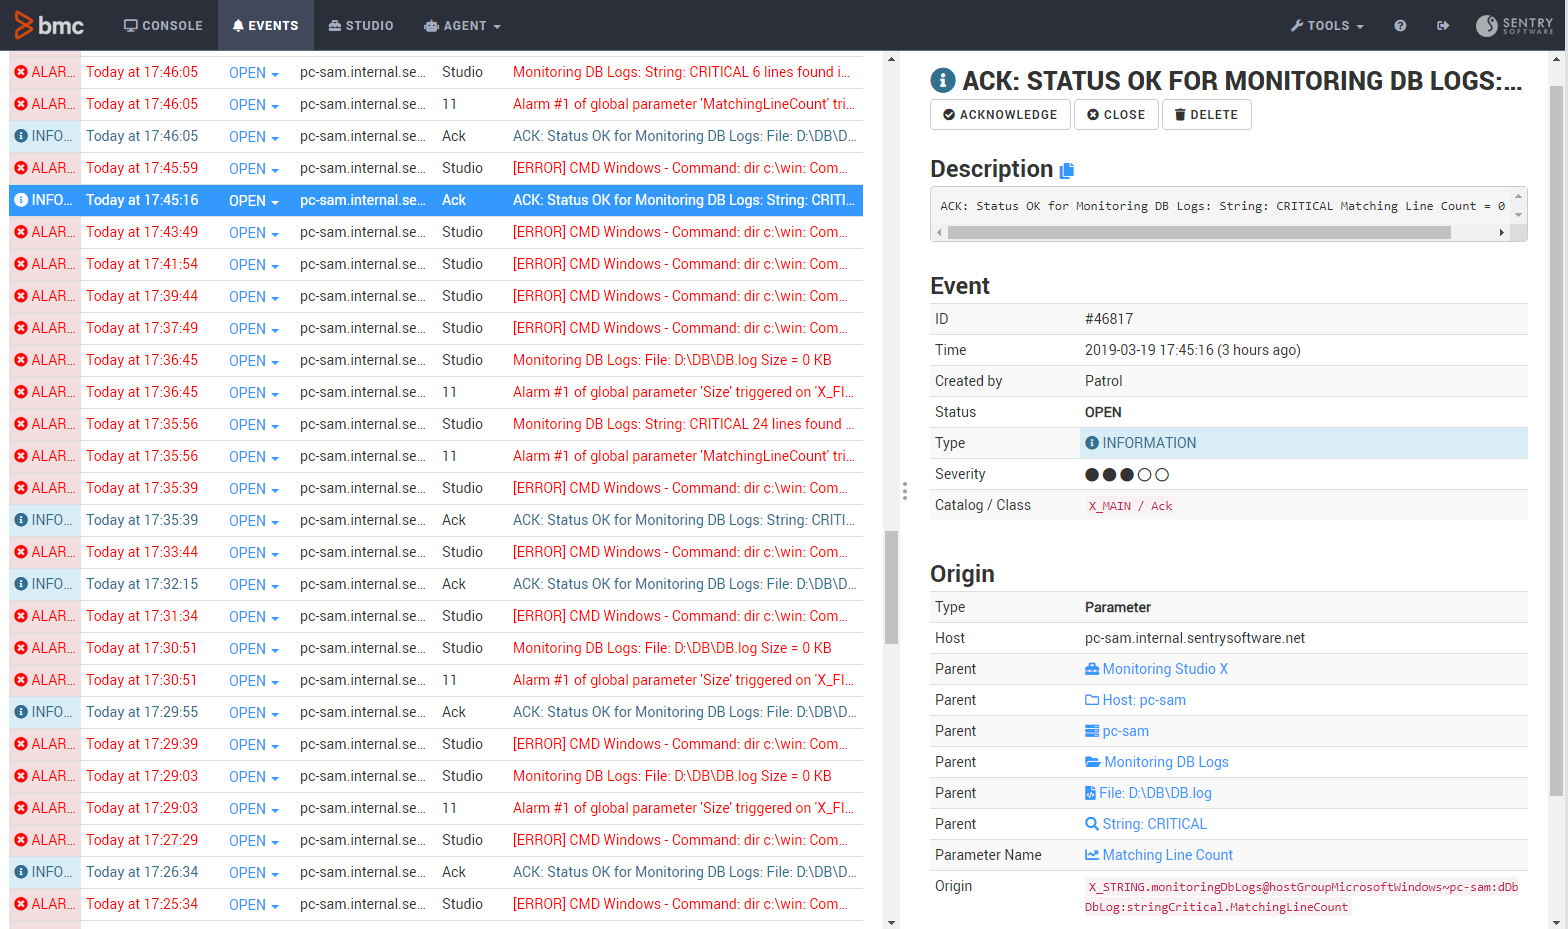Click the description horizontal scrollbar
1568x929 pixels.
1198,233
